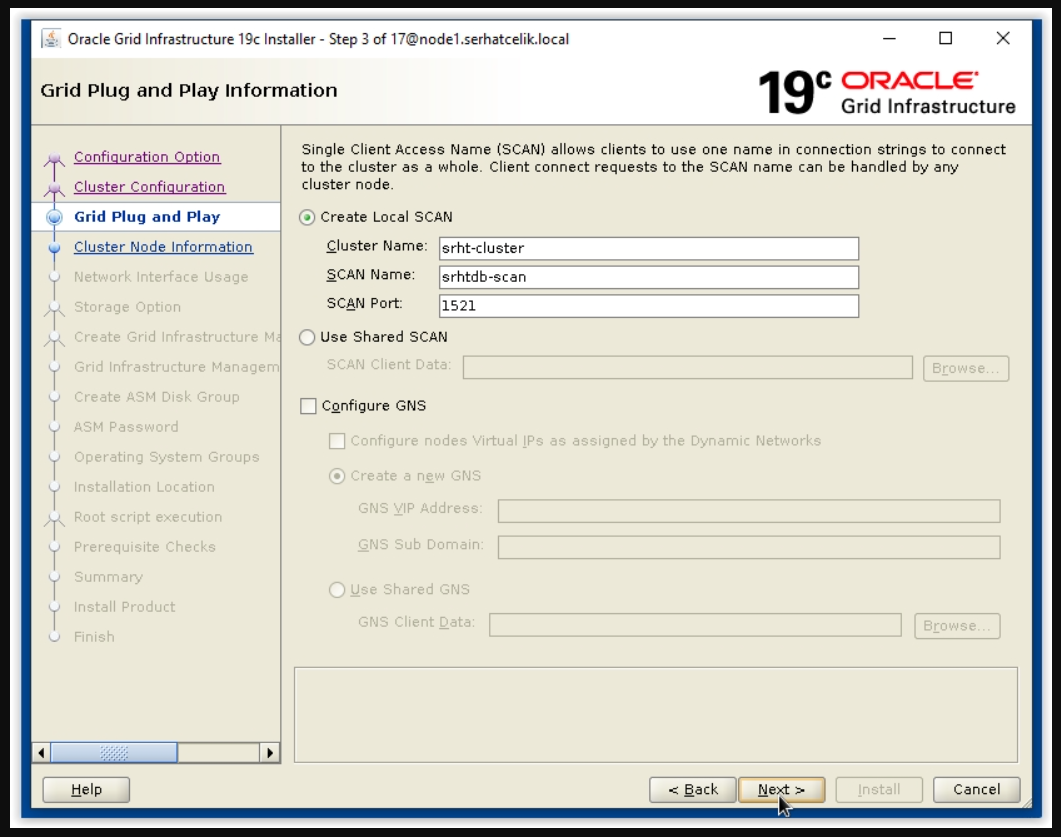1061x837 pixels.
Task: Enable the Configure GNS checkbox
Action: (308, 406)
